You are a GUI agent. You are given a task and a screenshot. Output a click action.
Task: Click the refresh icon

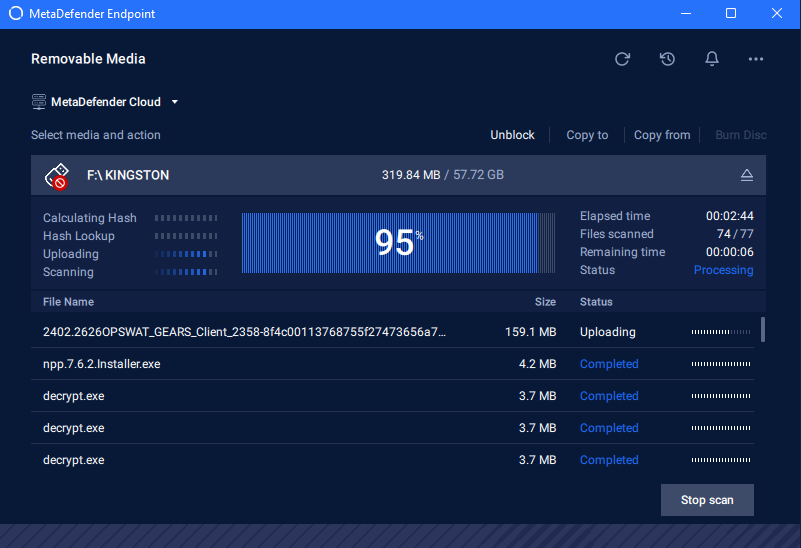[622, 59]
